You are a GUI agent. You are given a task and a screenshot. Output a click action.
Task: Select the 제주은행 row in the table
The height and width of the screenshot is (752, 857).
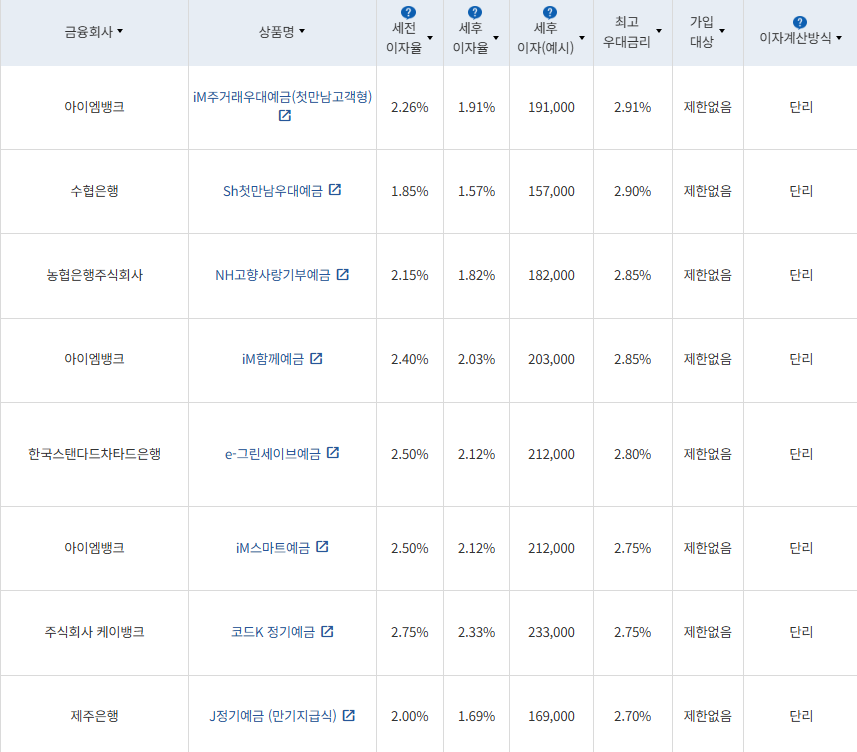click(94, 716)
